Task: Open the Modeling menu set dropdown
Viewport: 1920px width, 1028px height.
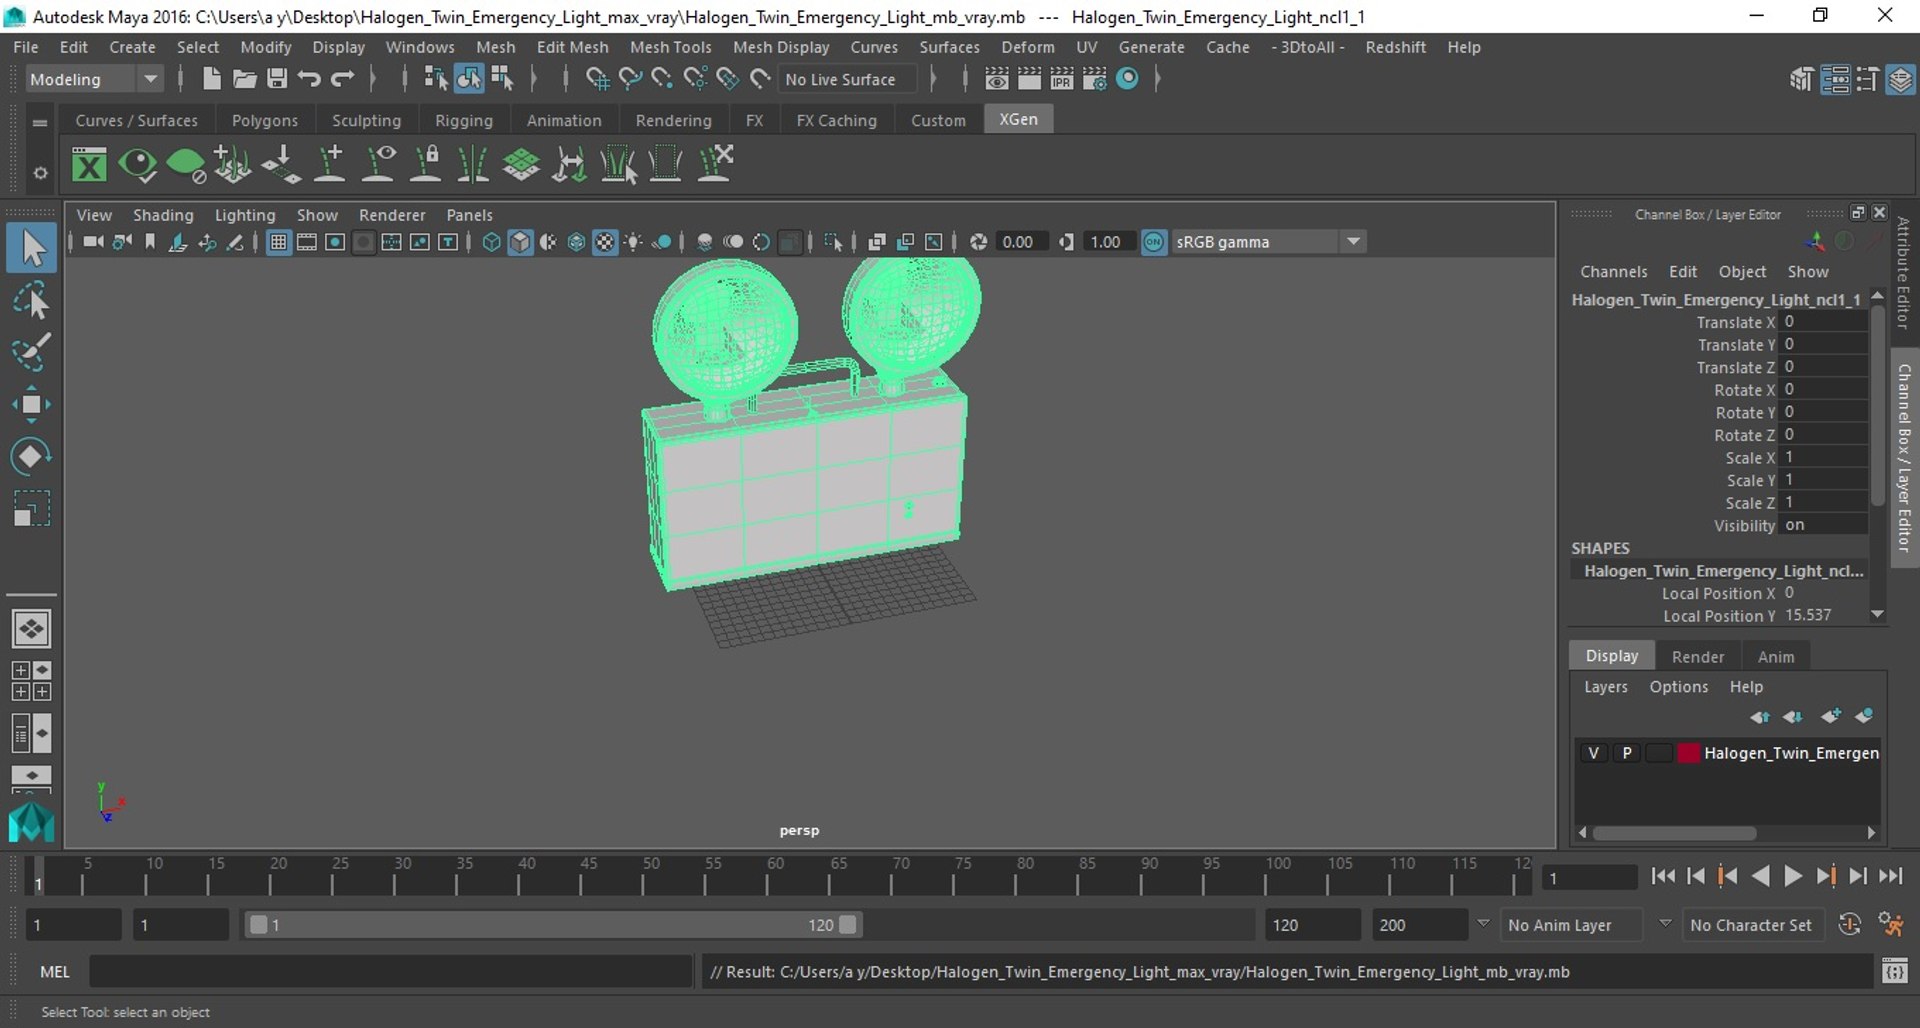Action: coord(94,79)
